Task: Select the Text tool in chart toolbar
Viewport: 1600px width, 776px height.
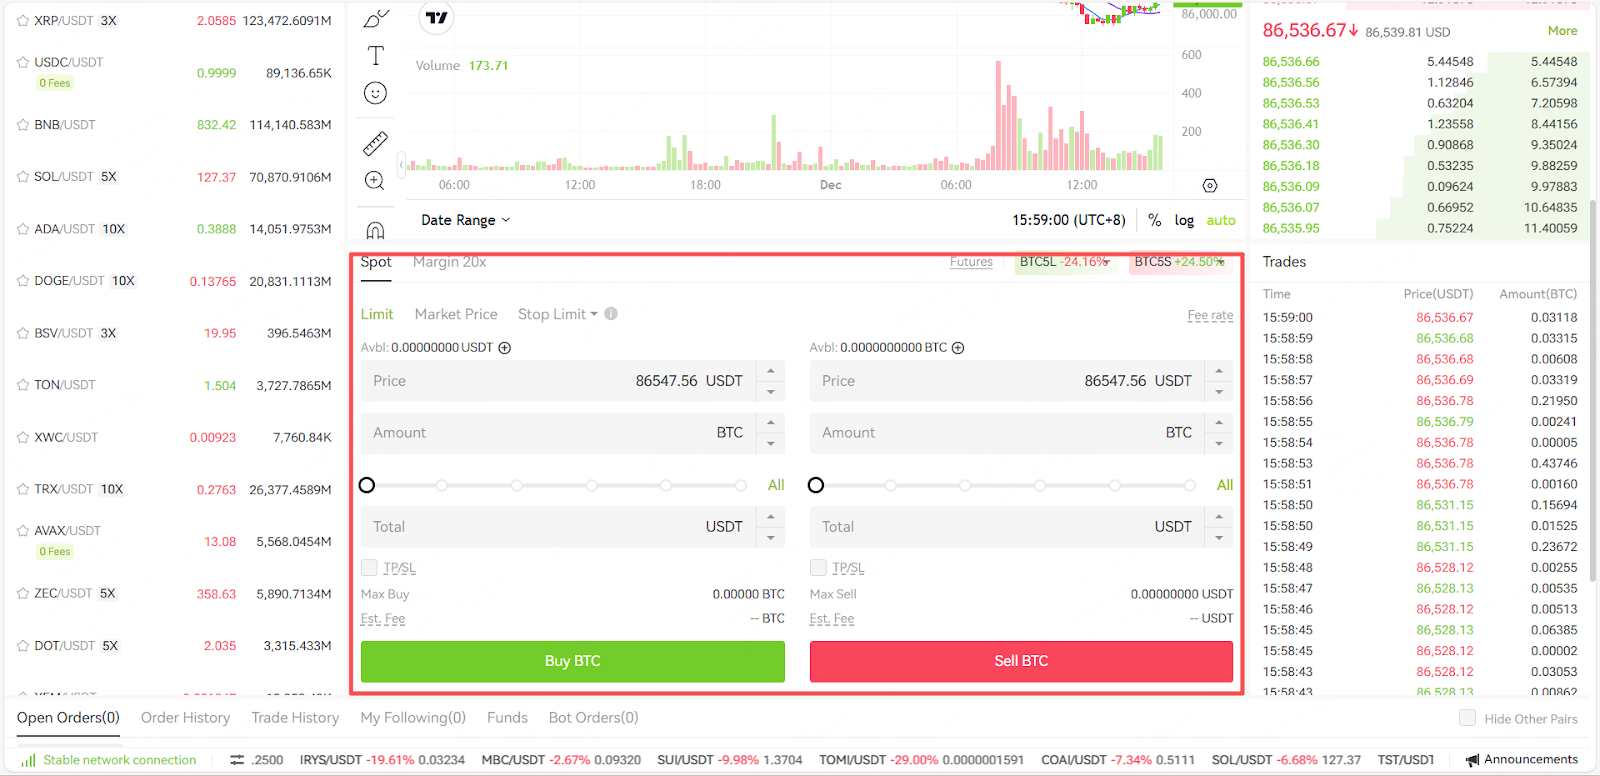Action: 375,56
